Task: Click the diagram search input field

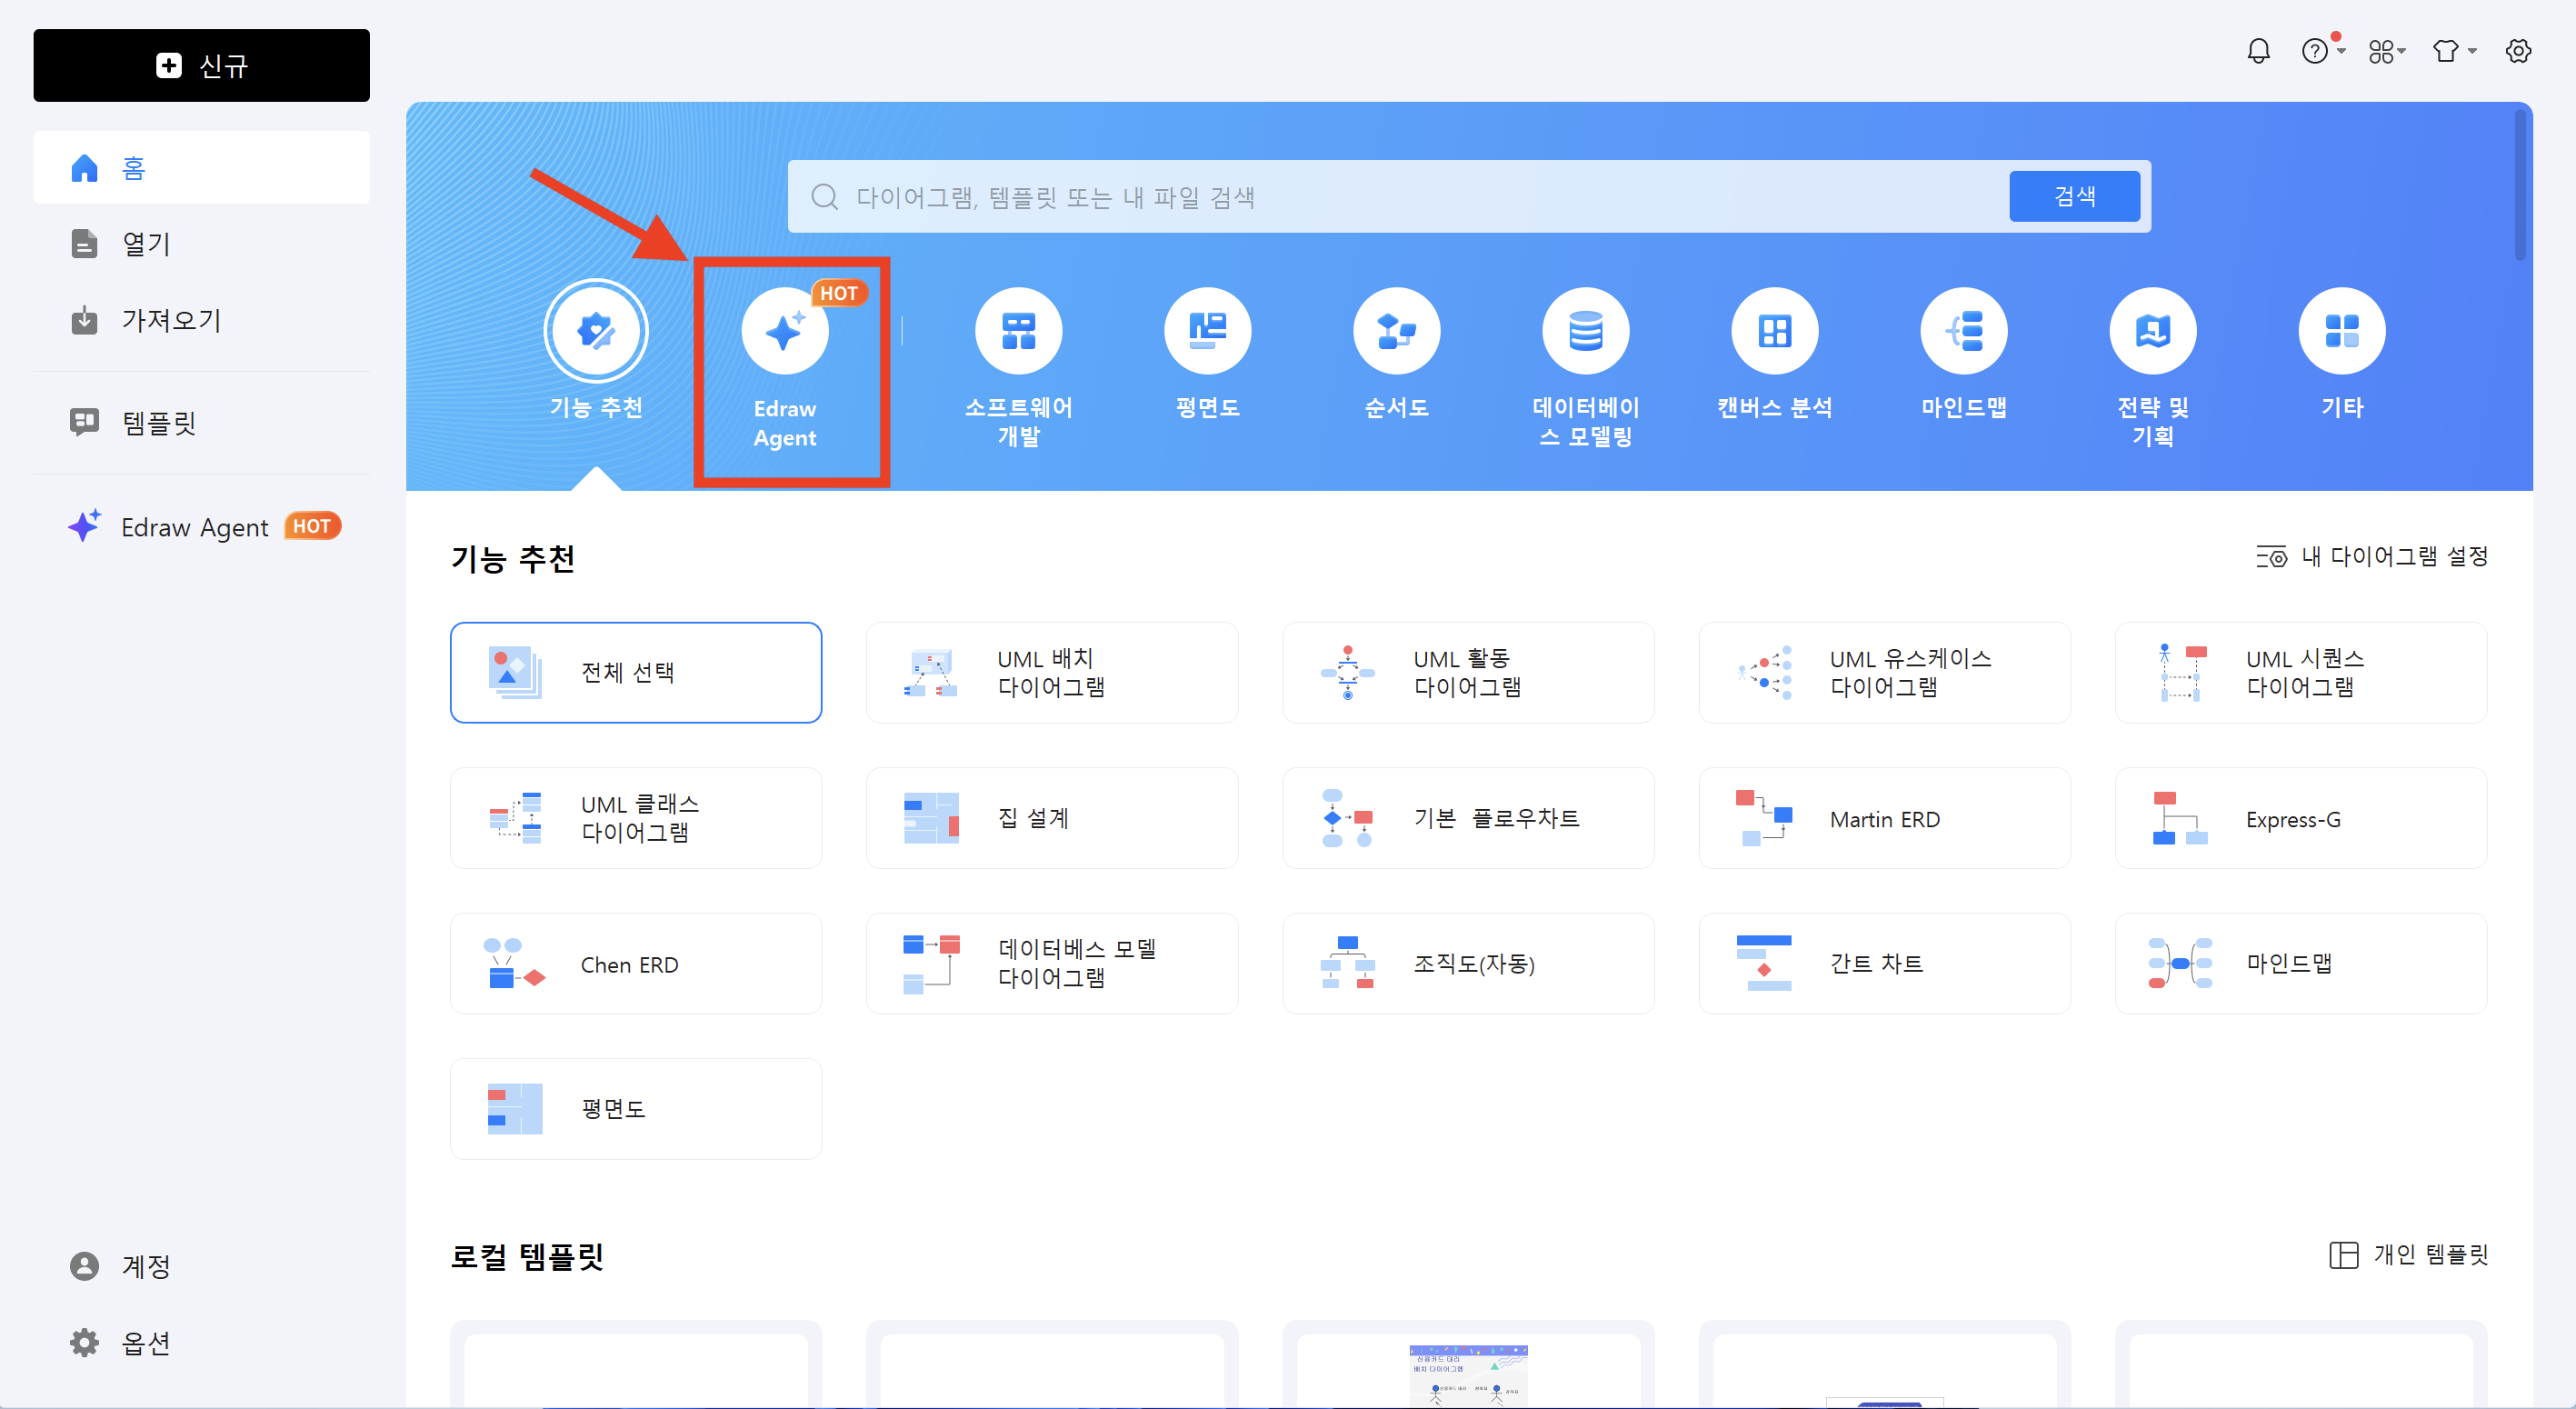Action: point(1400,197)
